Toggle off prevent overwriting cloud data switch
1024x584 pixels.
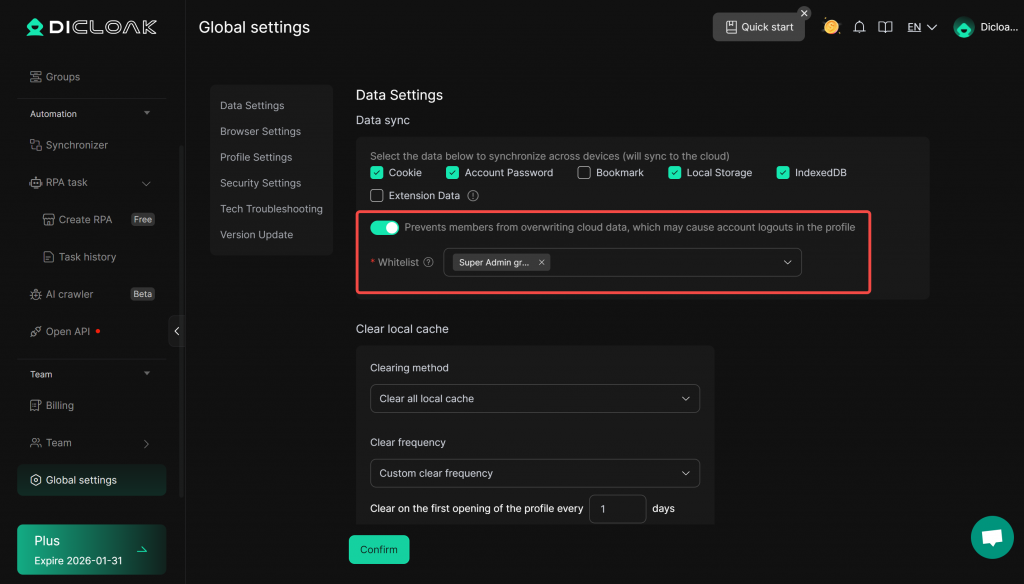[x=384, y=227]
